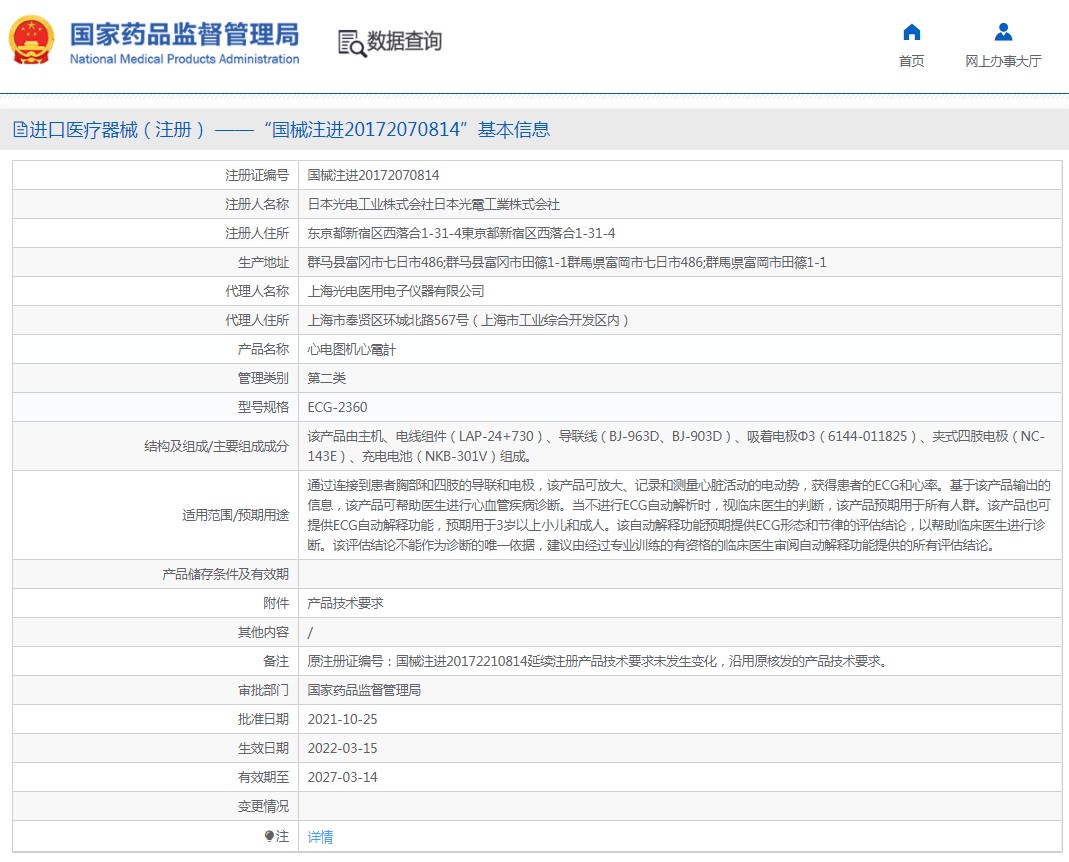Screen dimensions: 1069x862
Task: Click the 结构及组成/主要组成成分 label
Action: [x=217, y=446]
